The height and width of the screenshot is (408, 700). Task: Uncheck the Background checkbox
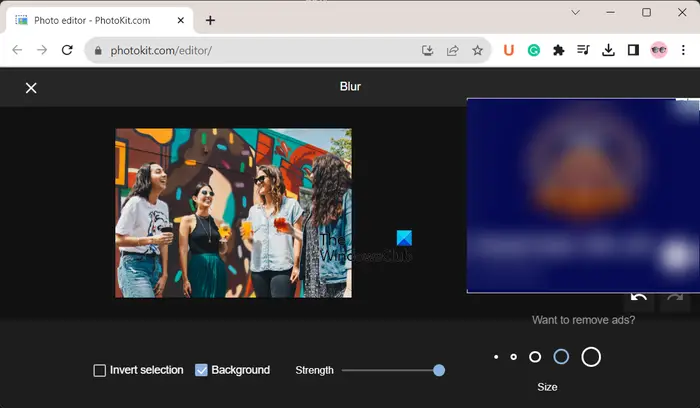[x=201, y=370]
